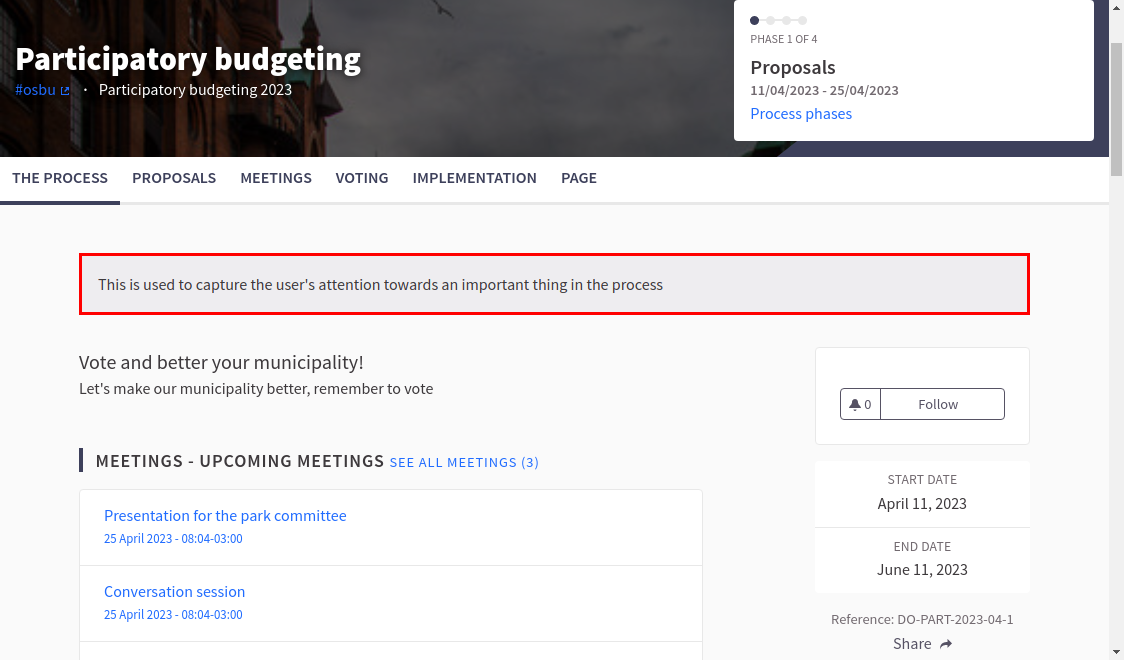Open the Implementation tab

475,178
